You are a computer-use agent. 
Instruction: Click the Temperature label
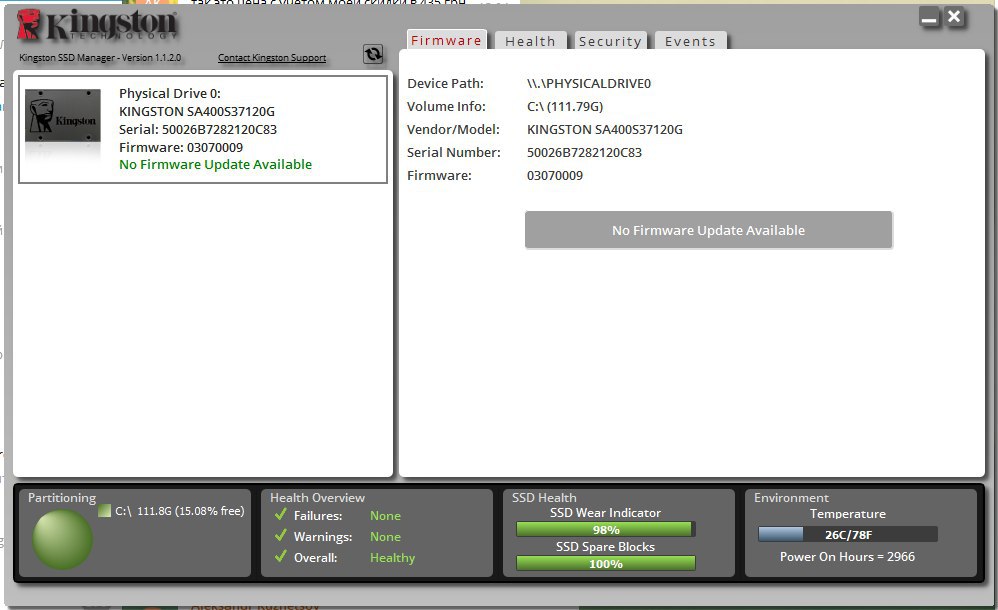click(847, 513)
